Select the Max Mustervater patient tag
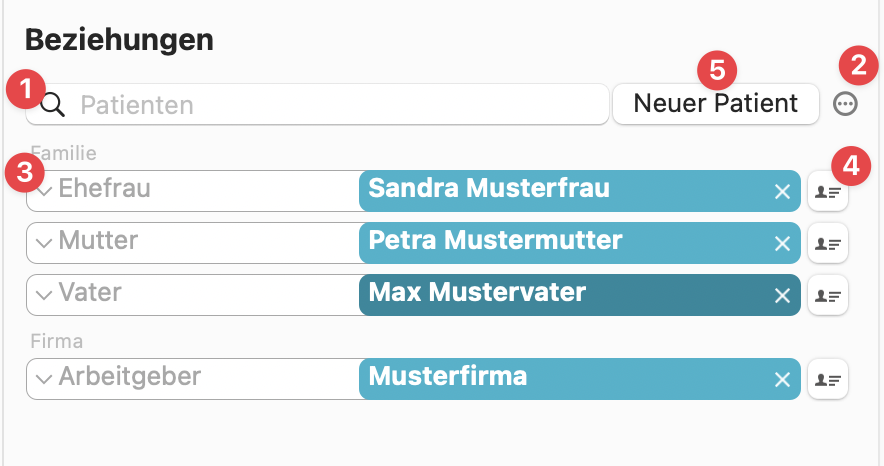The image size is (884, 466). [580, 295]
